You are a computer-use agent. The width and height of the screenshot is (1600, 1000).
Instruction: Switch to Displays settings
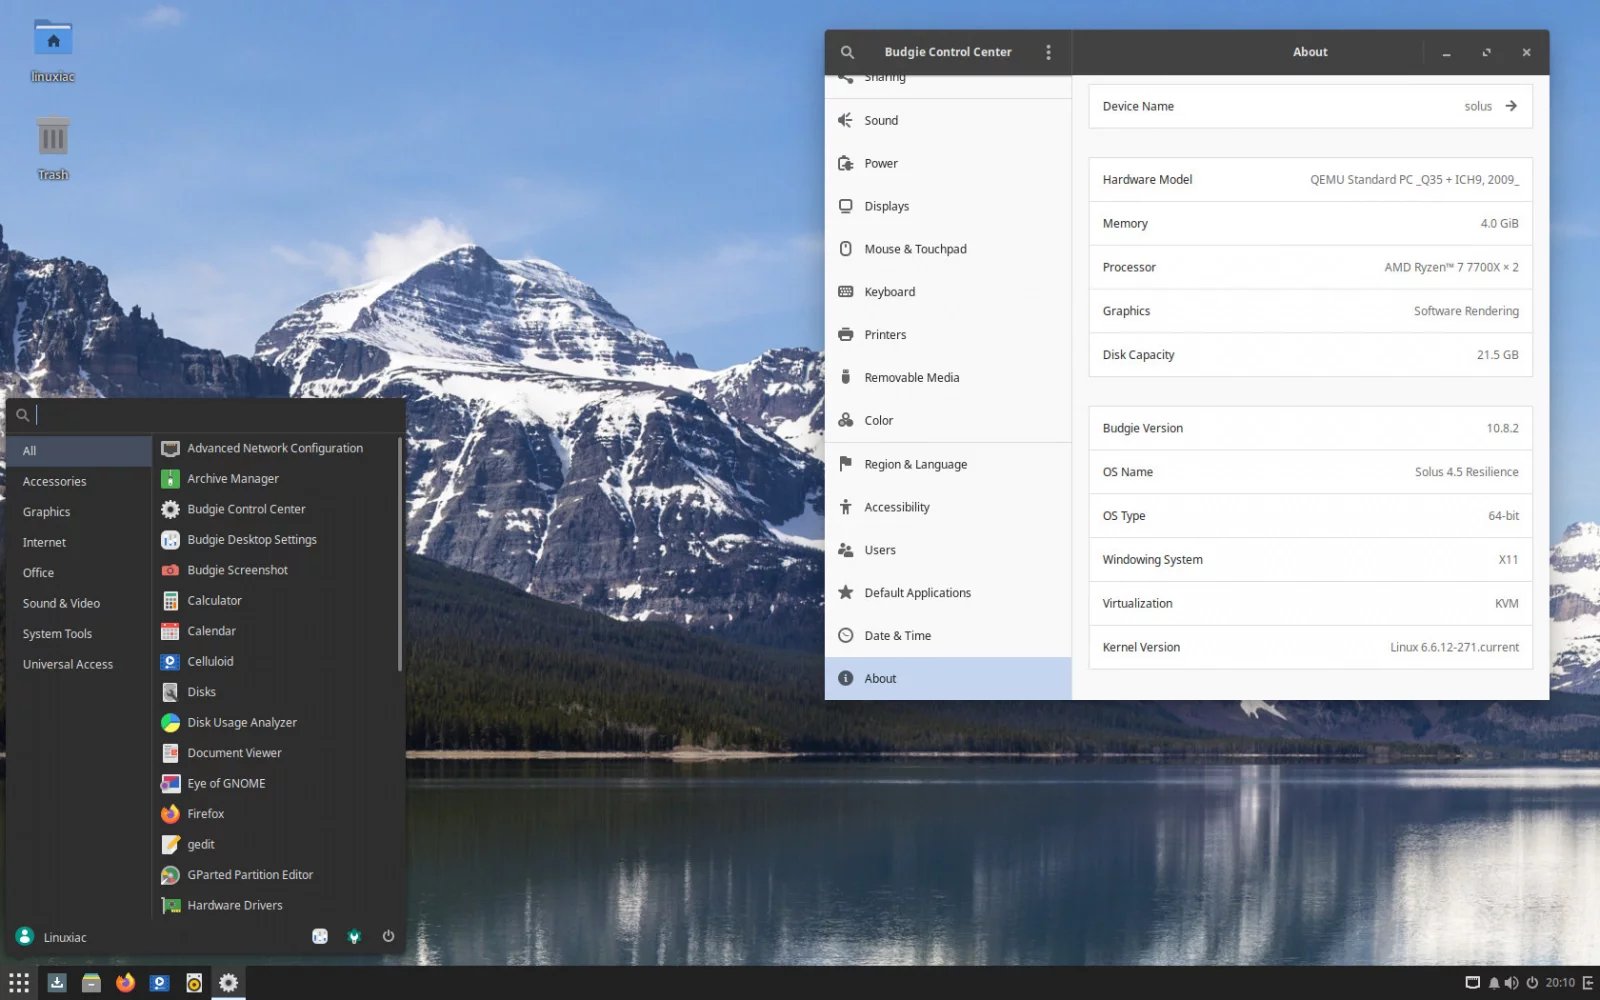coord(886,206)
